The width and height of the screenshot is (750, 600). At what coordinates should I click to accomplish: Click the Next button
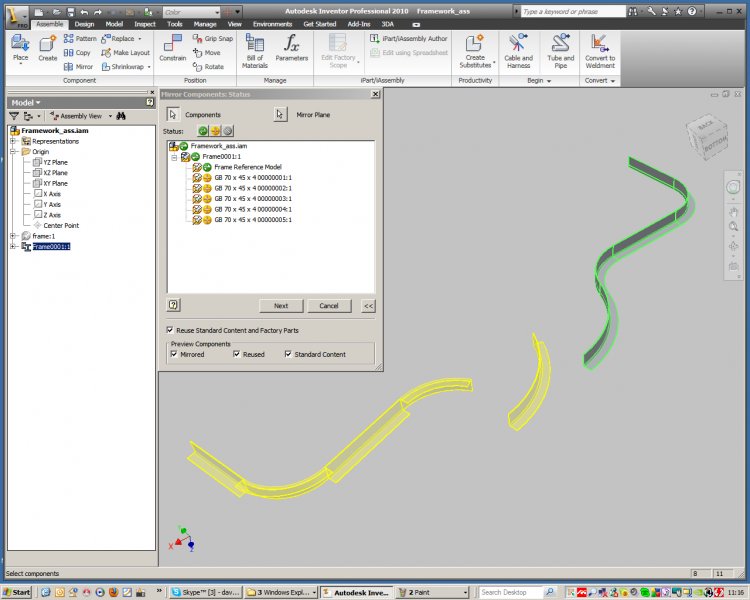281,306
